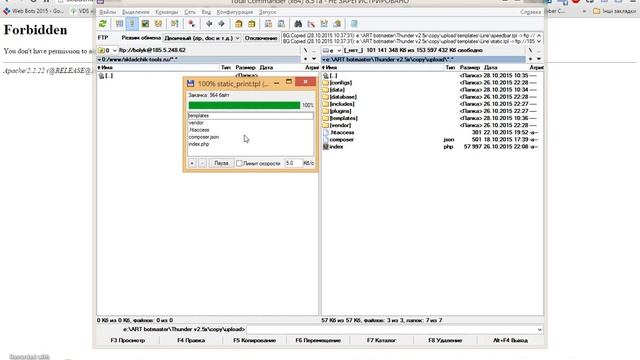Click the thumbnails view toolbar icon
The width and height of the screenshot is (640, 360).
[145, 24]
